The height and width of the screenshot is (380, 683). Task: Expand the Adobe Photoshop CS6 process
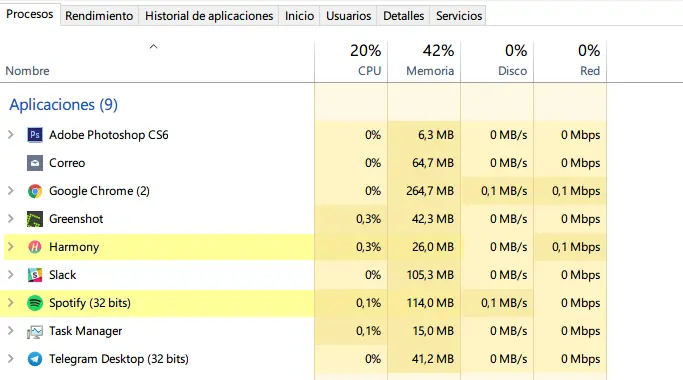click(11, 135)
